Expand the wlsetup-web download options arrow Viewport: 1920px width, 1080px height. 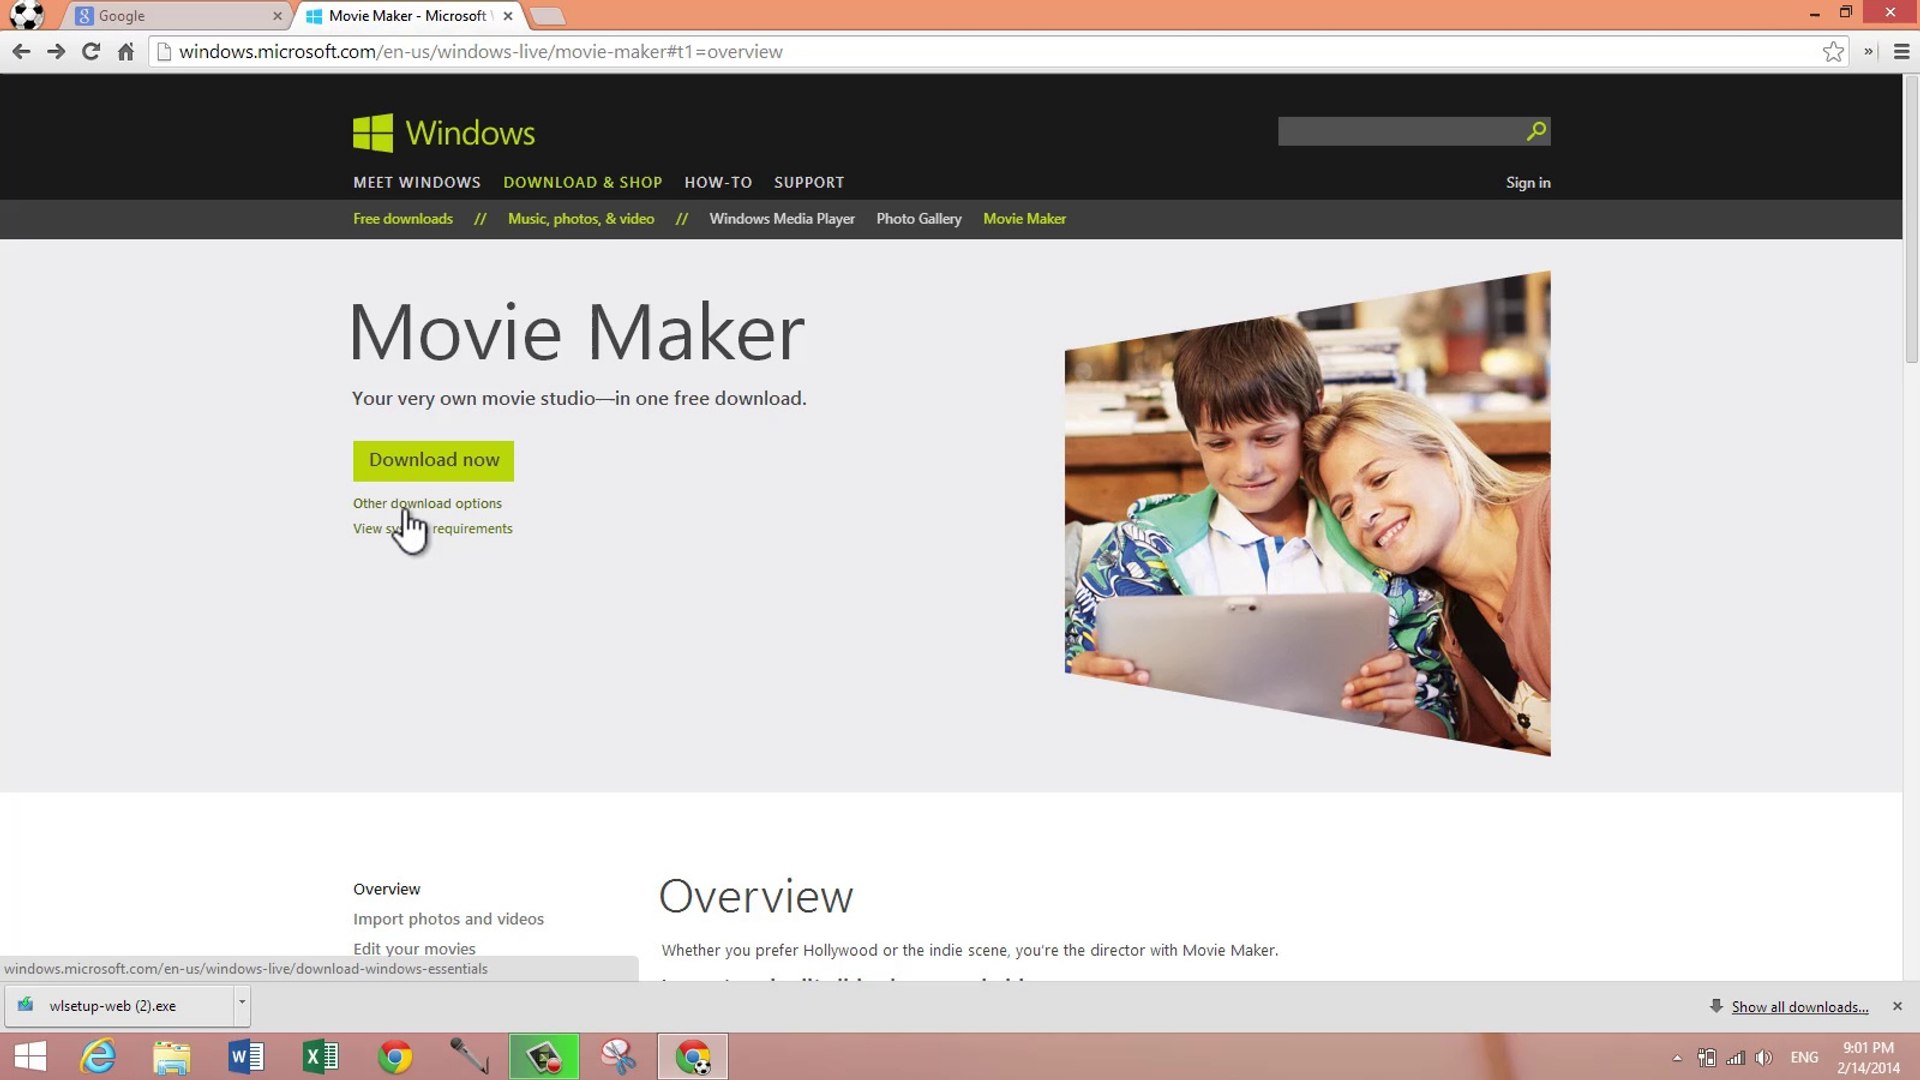tap(241, 1004)
